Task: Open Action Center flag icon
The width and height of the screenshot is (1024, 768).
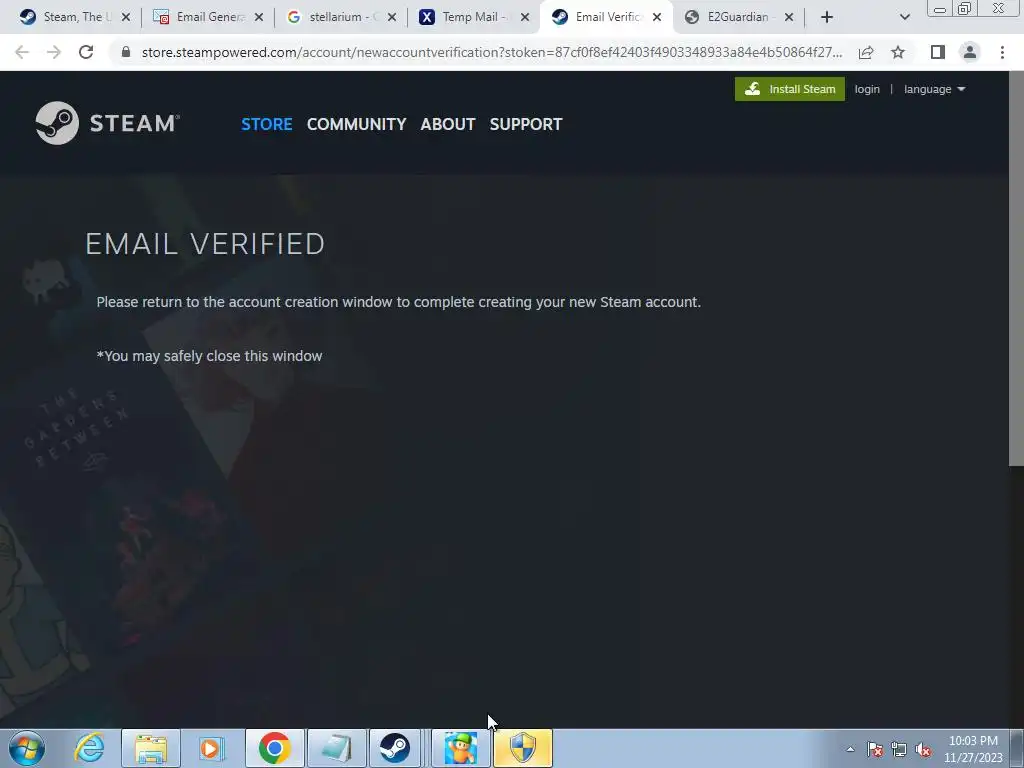Action: [x=875, y=749]
